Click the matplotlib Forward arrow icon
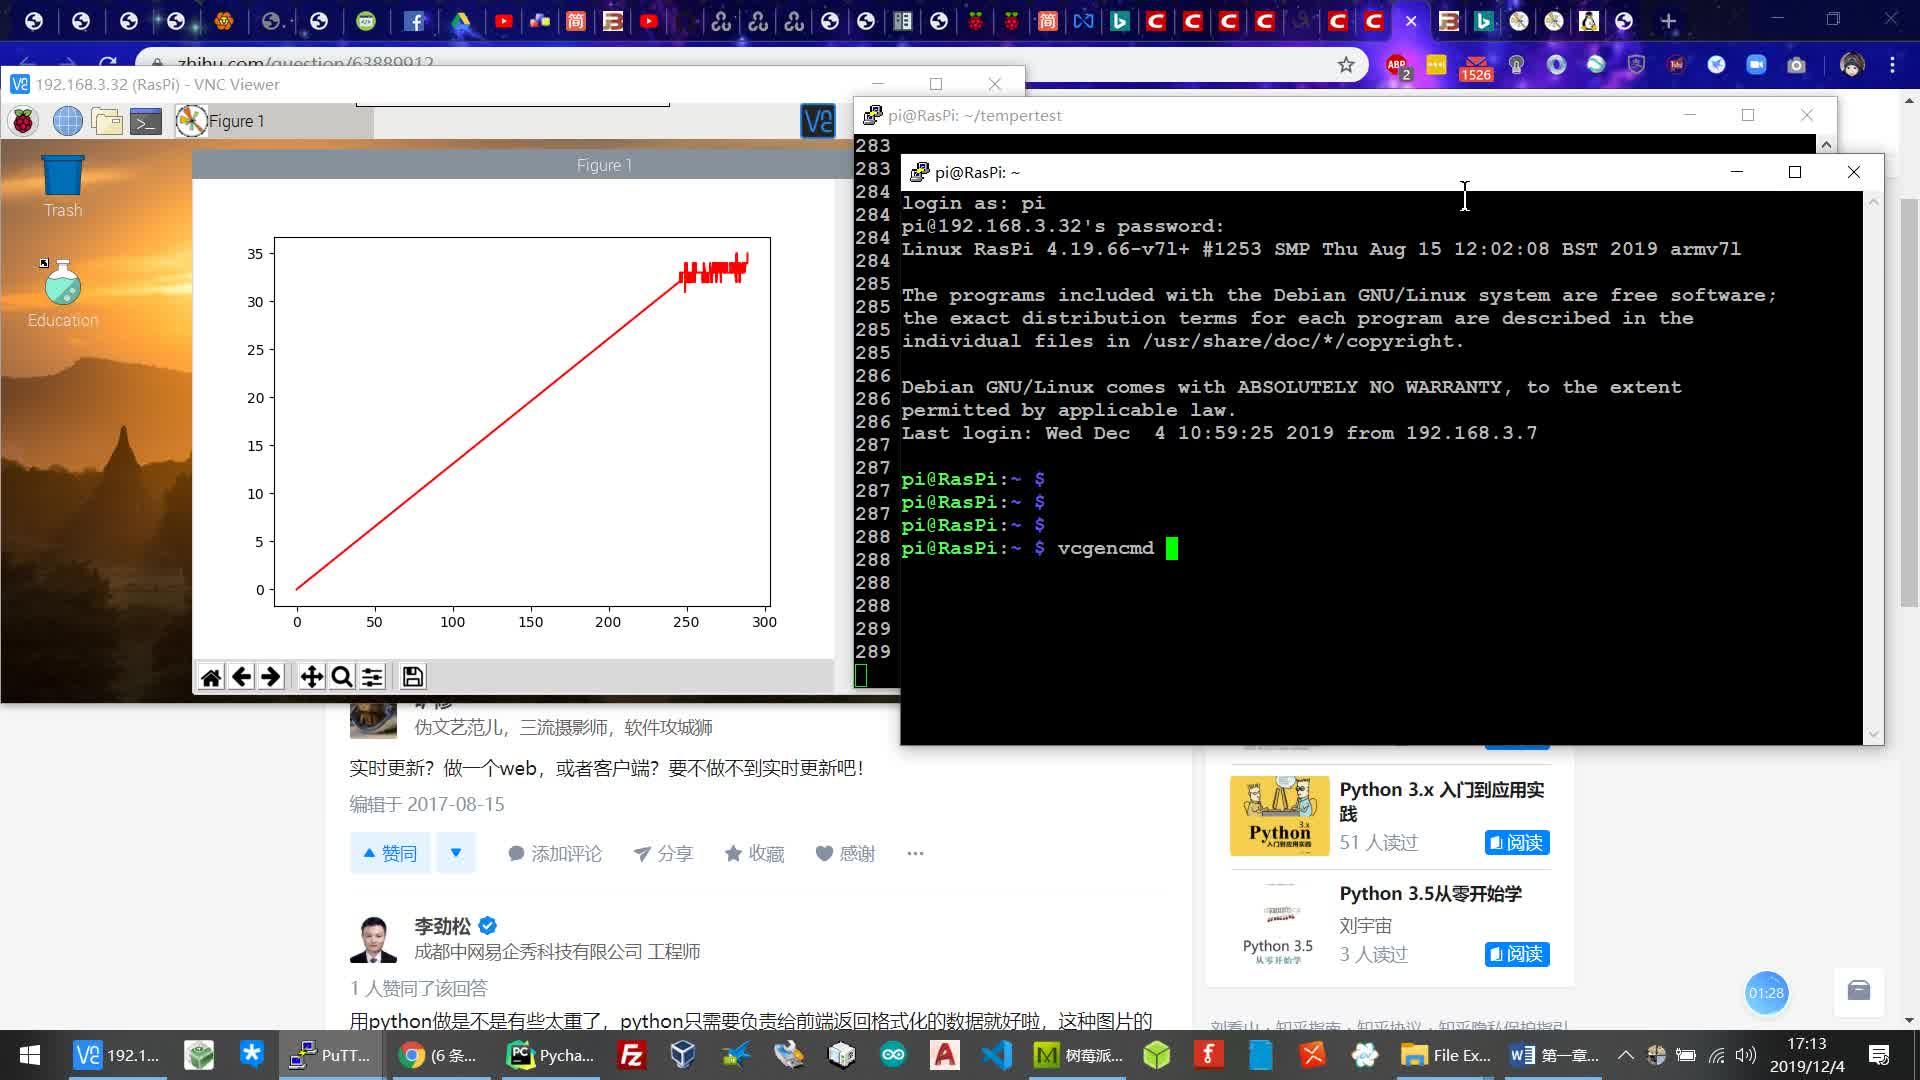This screenshot has width=1920, height=1080. click(x=271, y=678)
